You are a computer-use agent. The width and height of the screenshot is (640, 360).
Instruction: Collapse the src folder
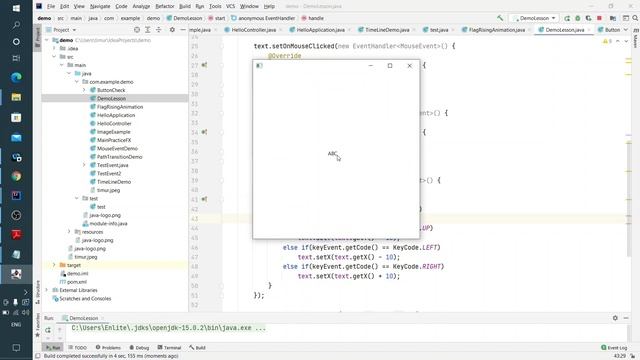coord(54,57)
